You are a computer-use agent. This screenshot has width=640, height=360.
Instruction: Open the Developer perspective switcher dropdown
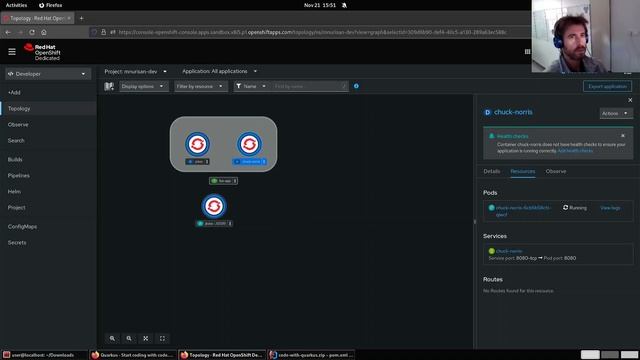click(x=48, y=74)
